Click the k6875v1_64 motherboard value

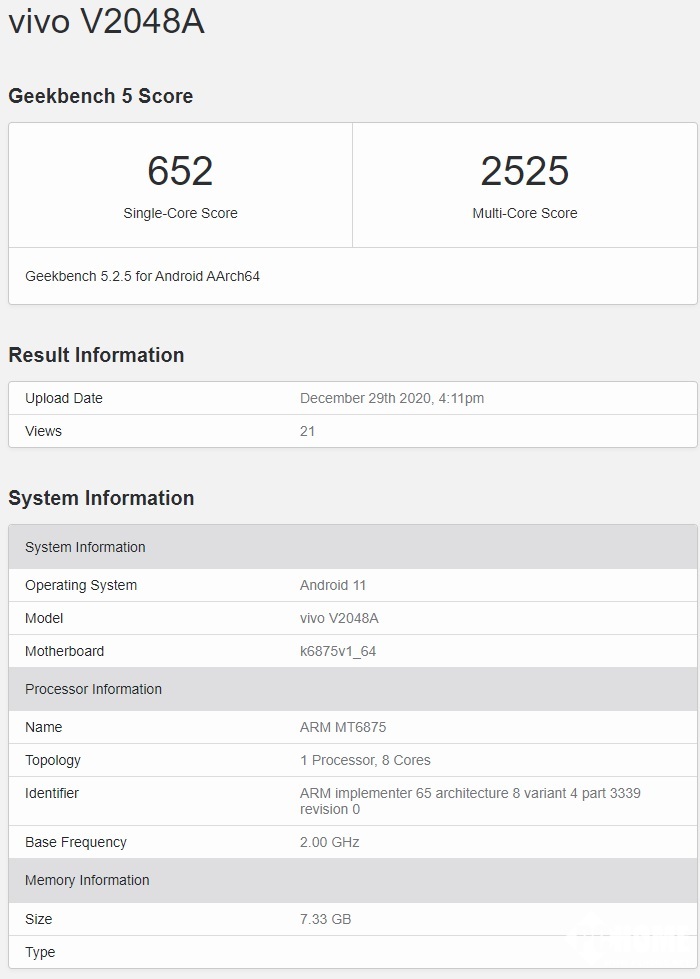(338, 651)
